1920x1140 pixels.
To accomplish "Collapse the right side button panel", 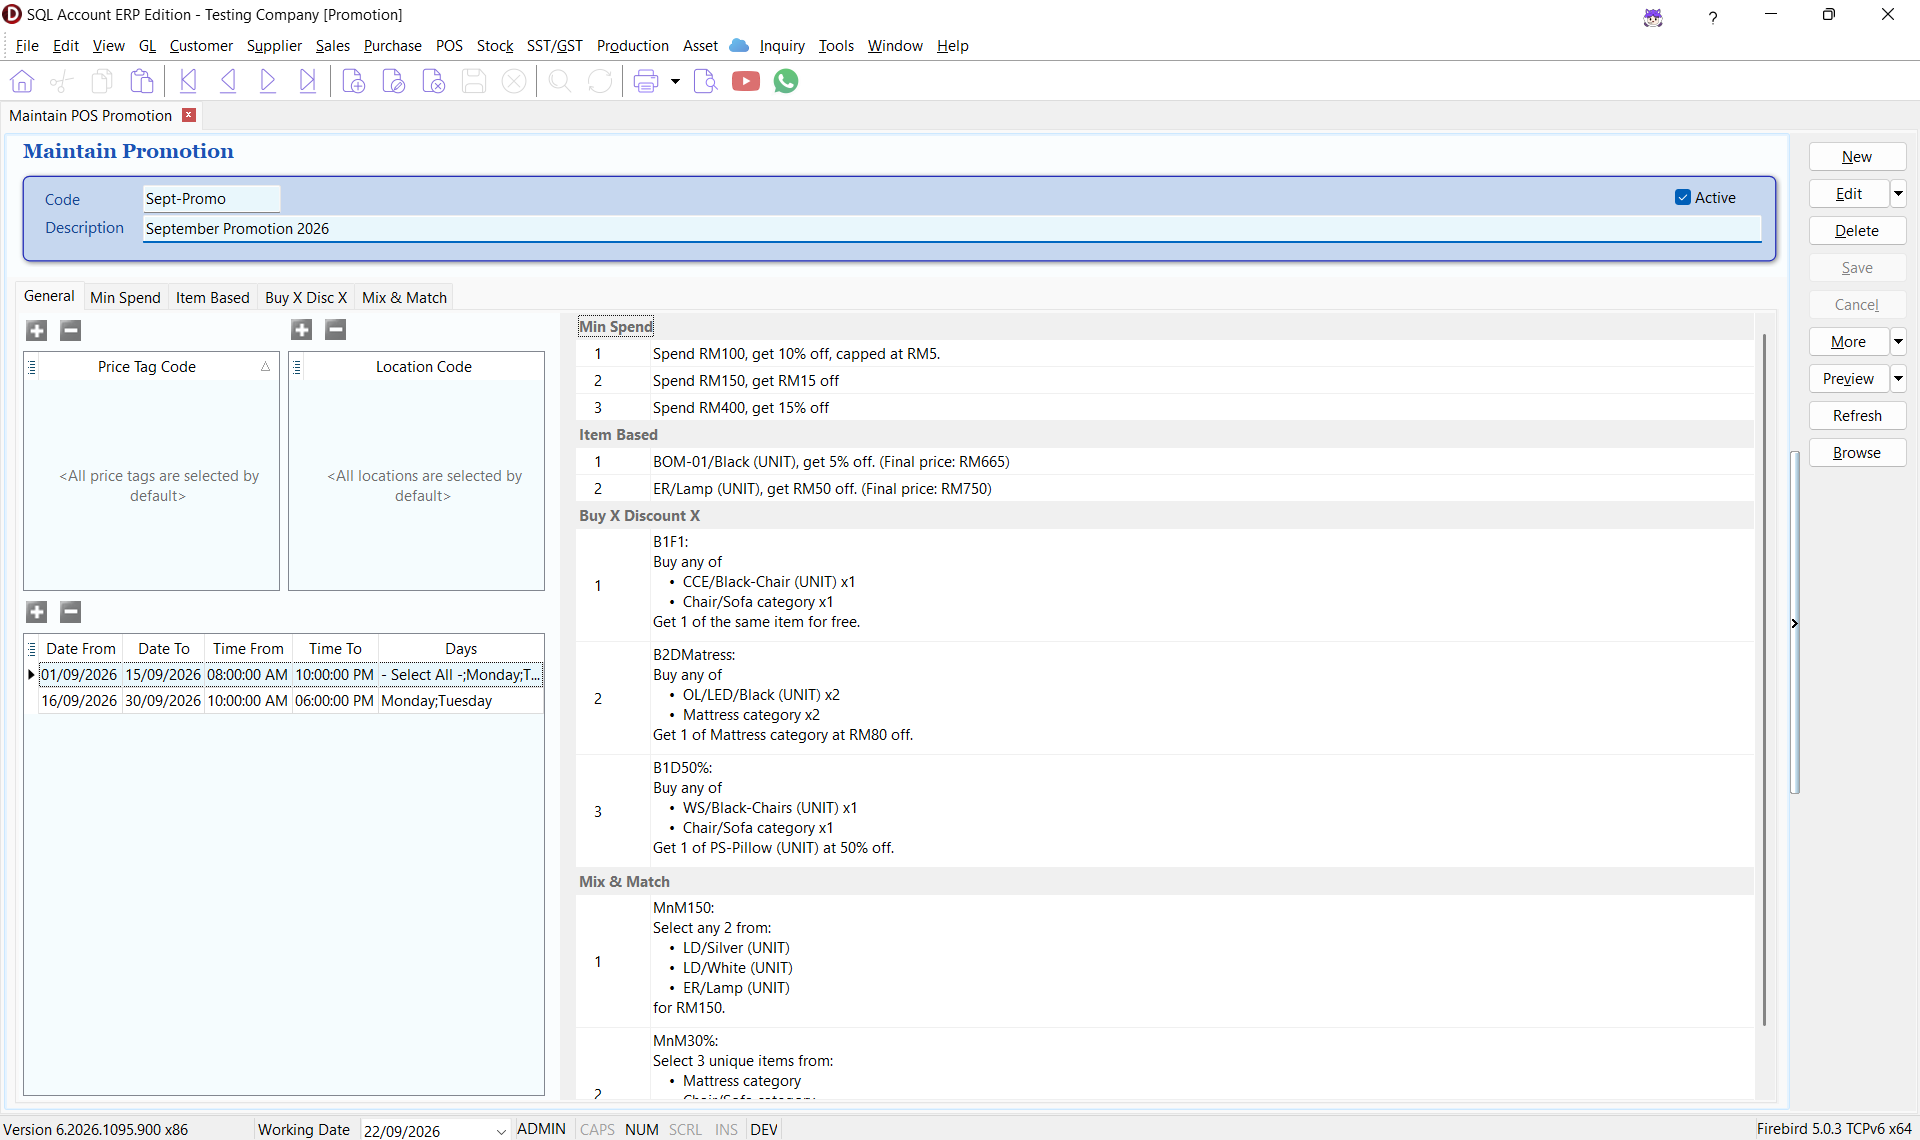I will [x=1795, y=623].
